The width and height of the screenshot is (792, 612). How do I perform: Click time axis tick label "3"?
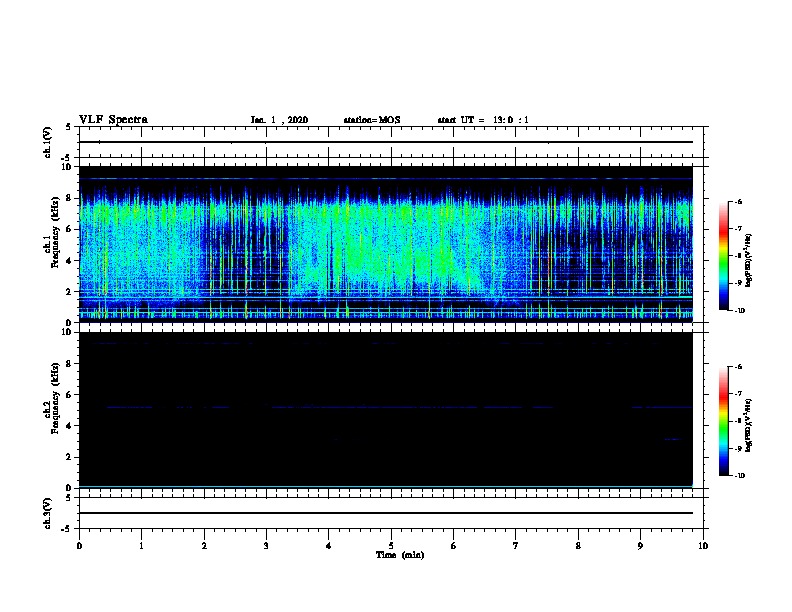[x=266, y=546]
